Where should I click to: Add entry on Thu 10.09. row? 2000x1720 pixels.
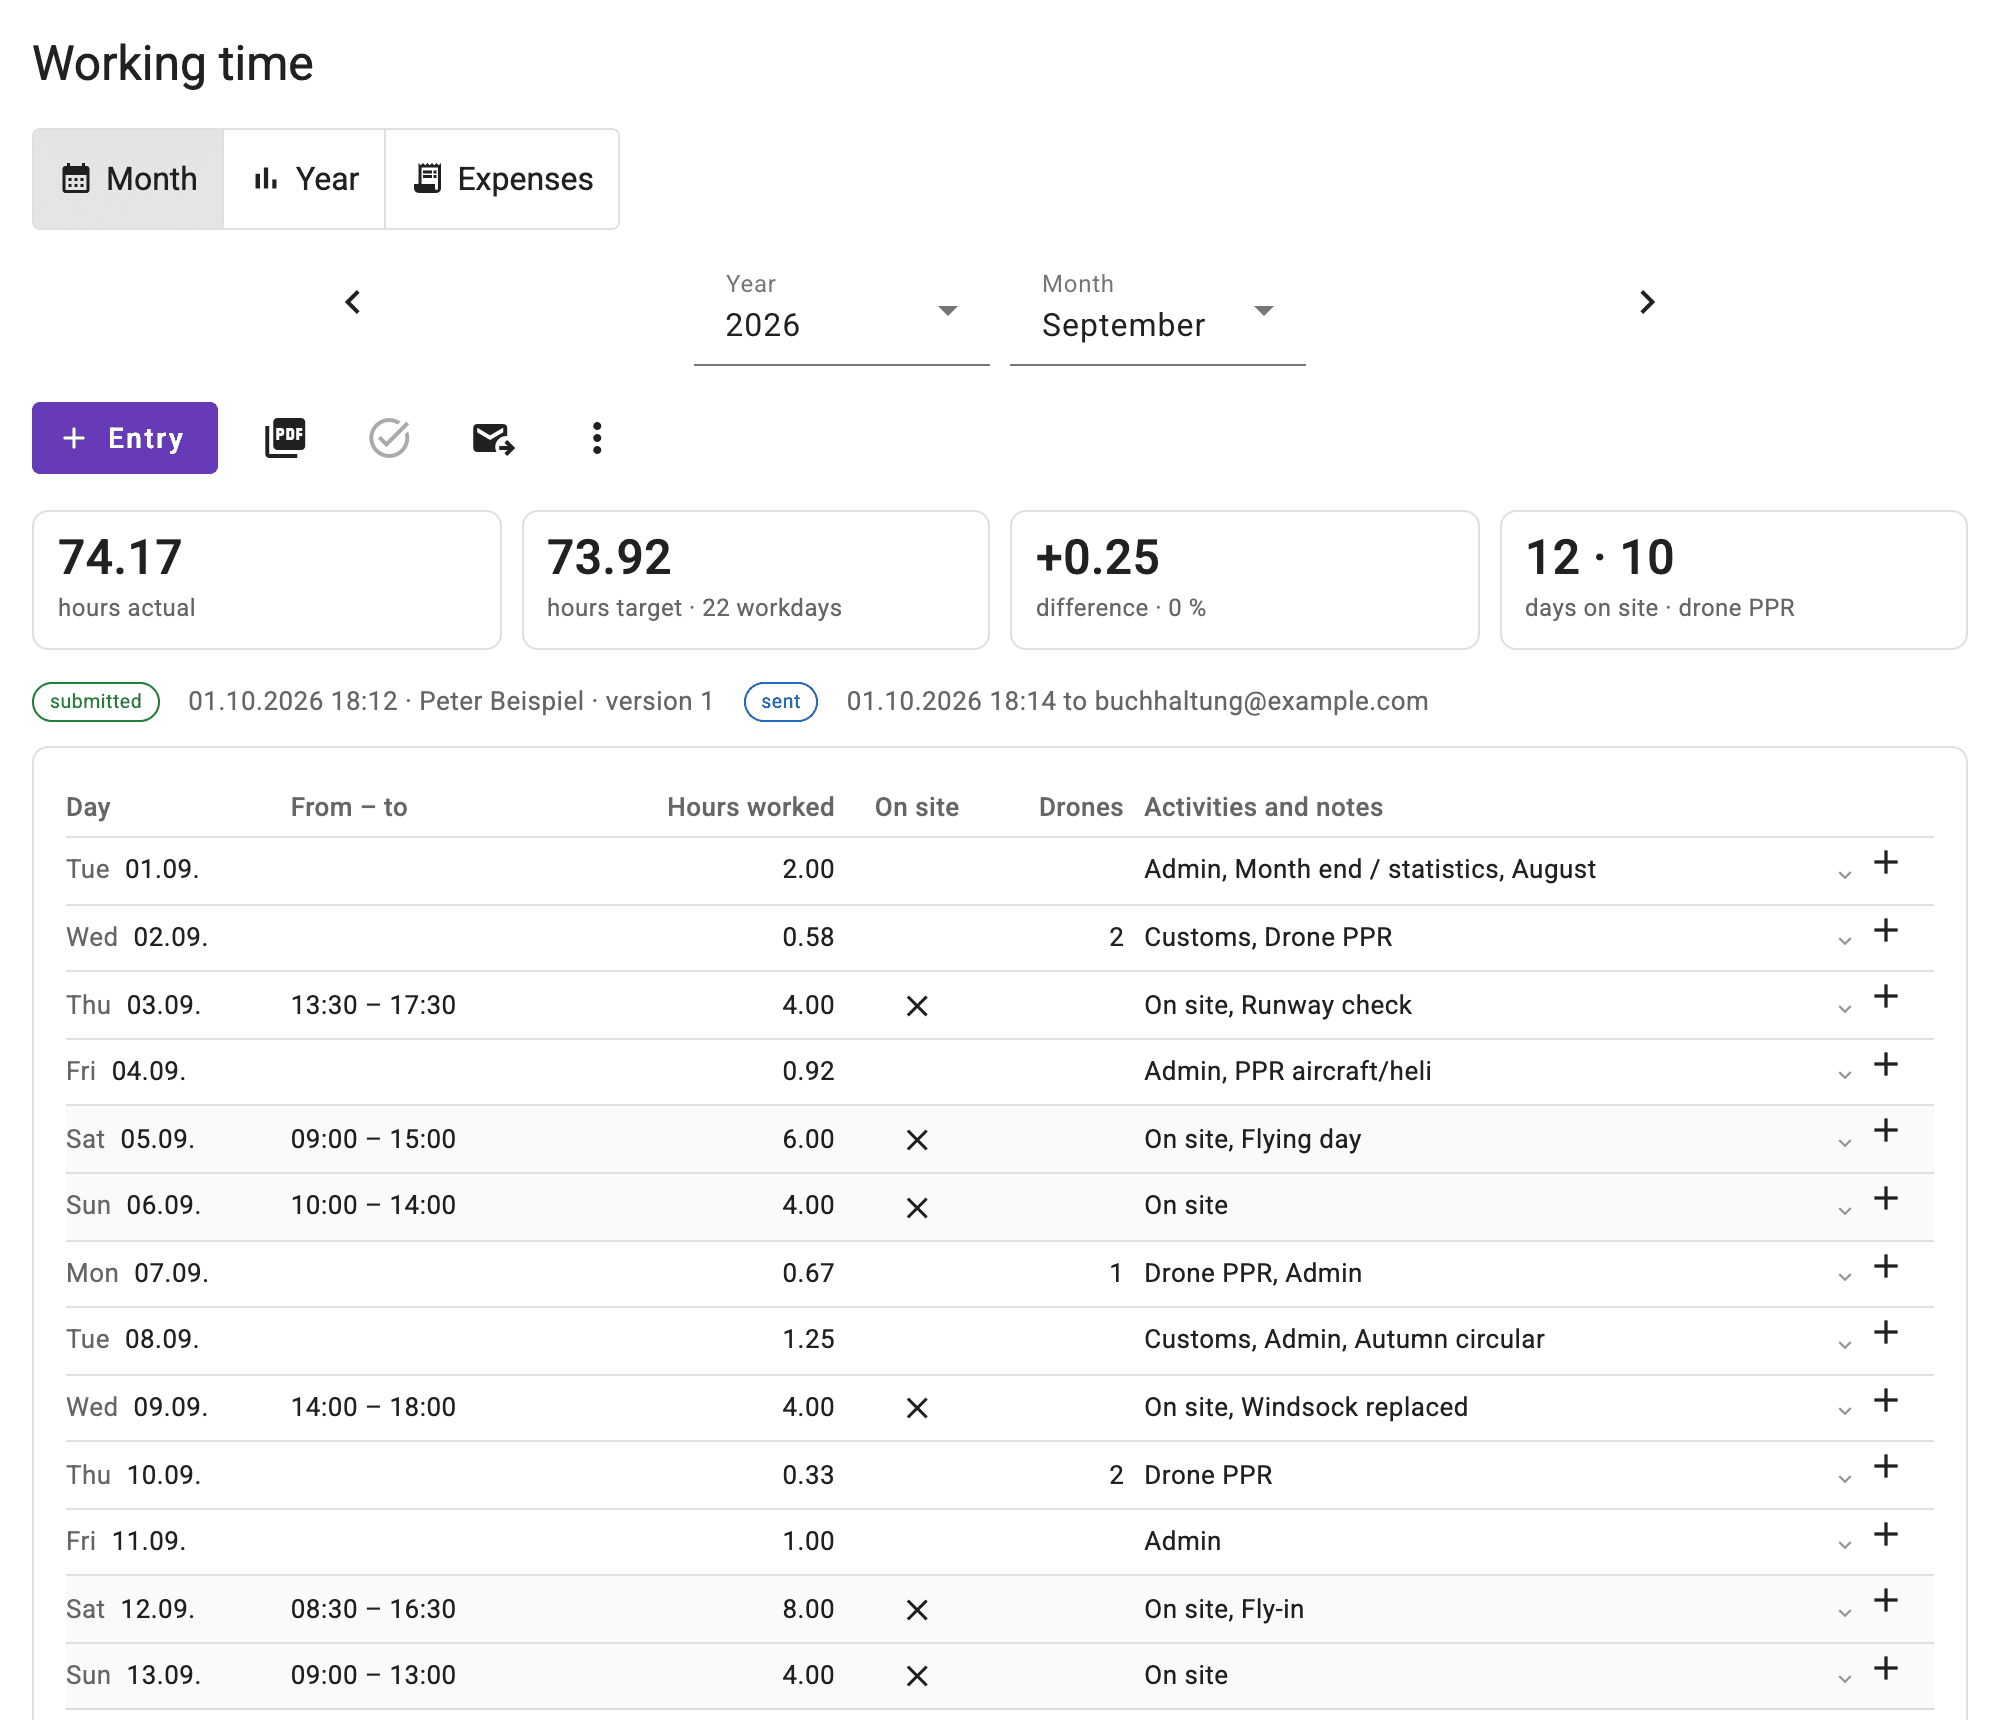(1886, 1467)
